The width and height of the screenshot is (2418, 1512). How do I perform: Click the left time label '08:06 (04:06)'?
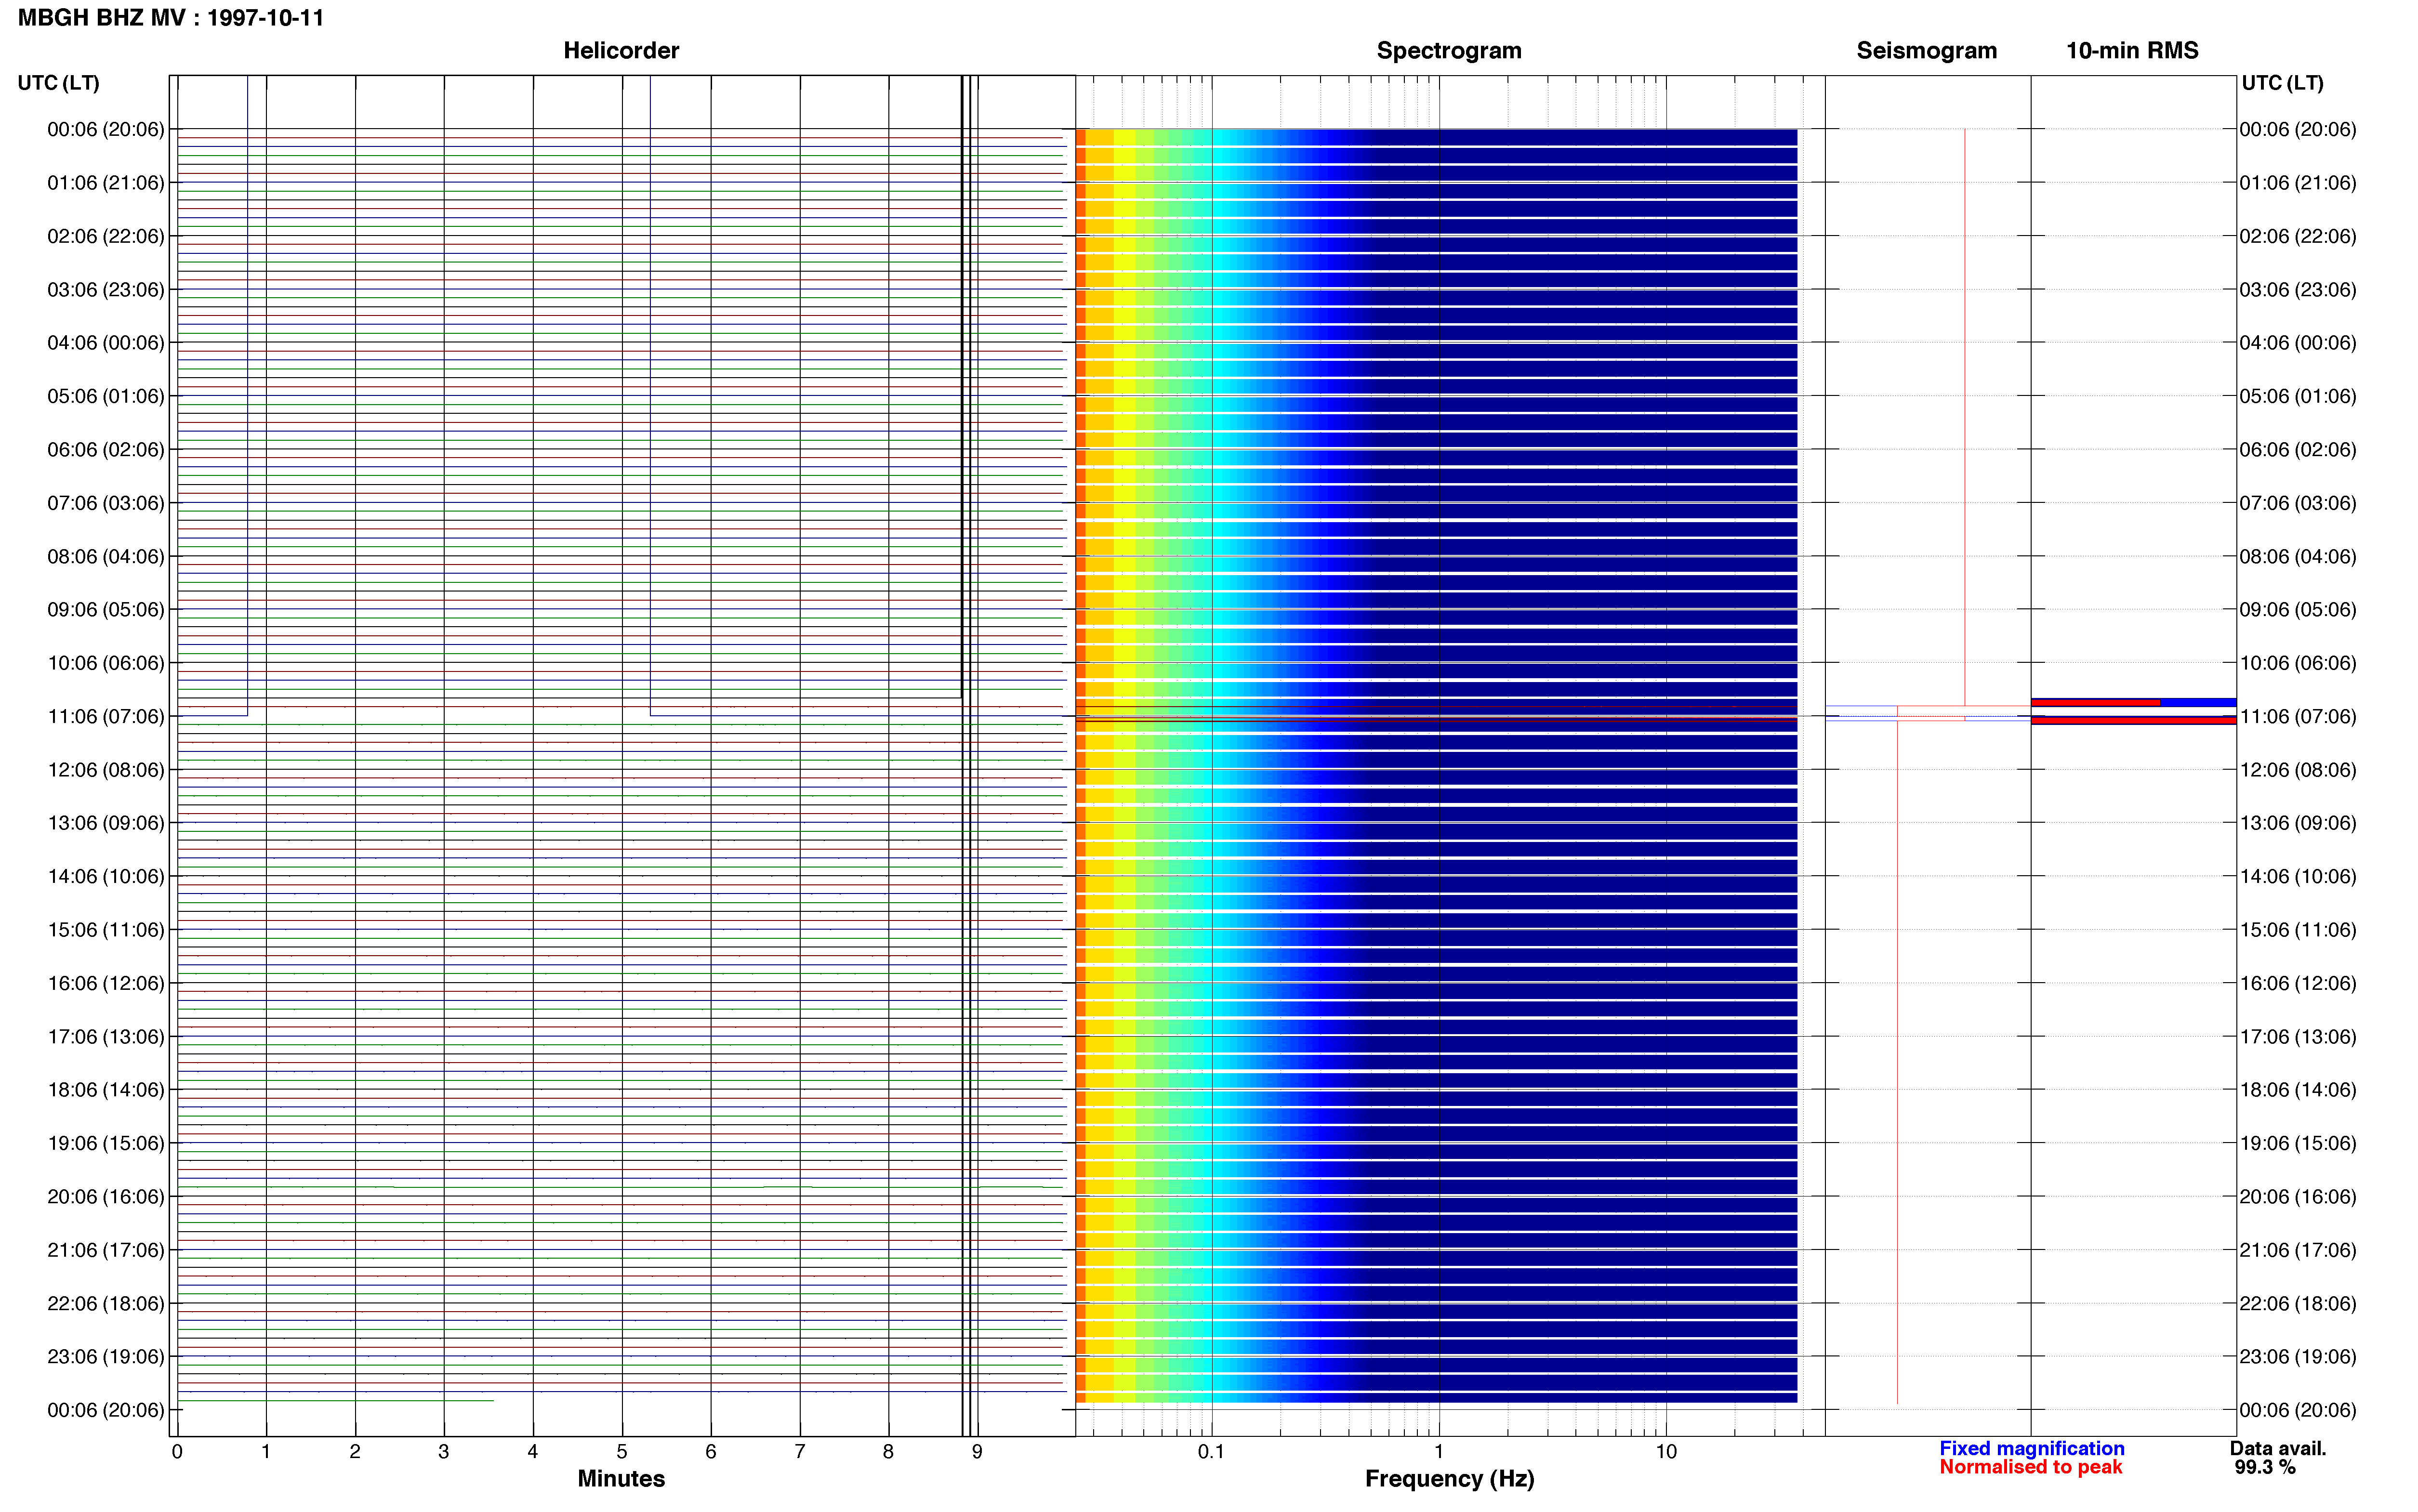coord(106,556)
